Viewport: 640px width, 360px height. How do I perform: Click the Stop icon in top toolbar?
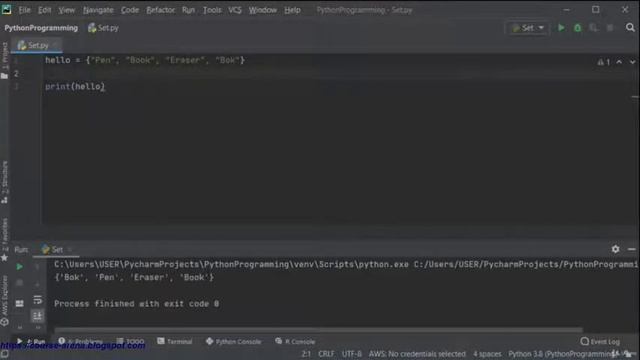[610, 28]
